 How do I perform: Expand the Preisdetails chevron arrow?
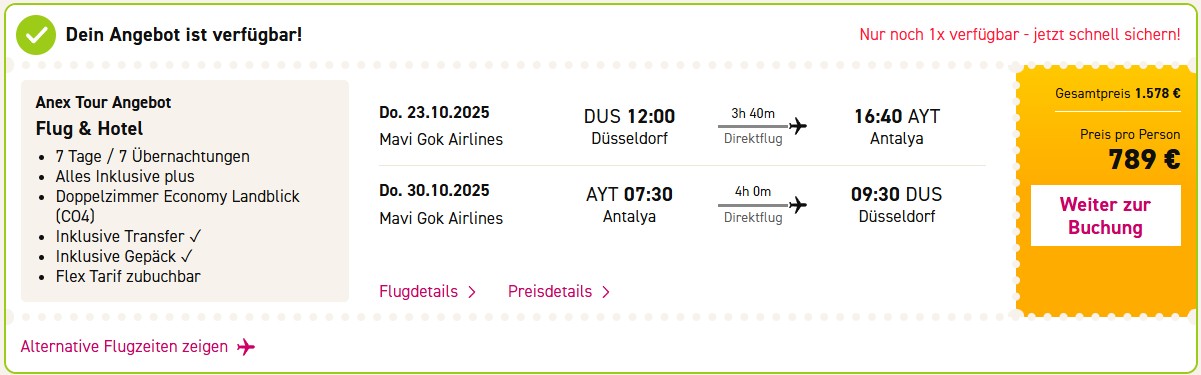[x=606, y=292]
